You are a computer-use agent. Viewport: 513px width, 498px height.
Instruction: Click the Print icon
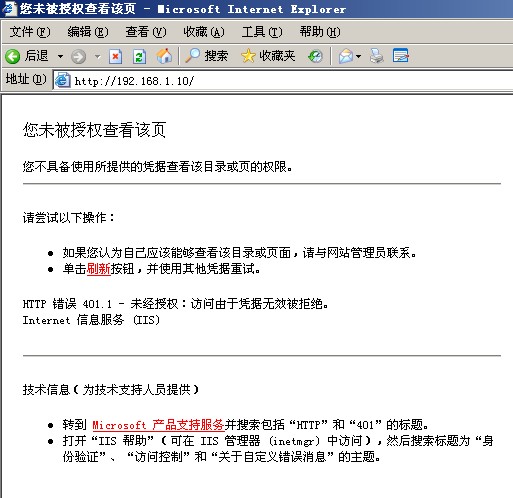click(377, 56)
